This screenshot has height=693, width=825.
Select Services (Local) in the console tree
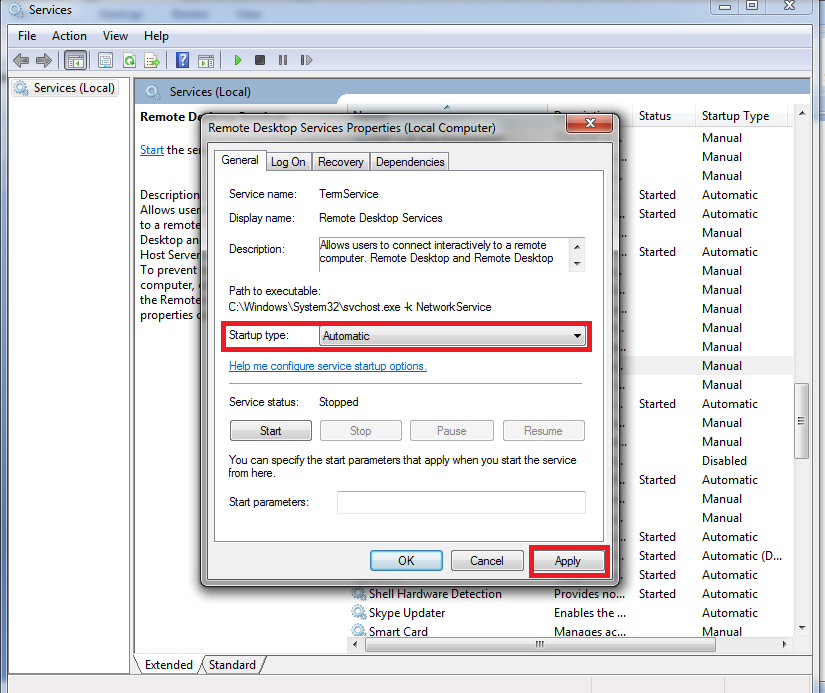[x=66, y=88]
